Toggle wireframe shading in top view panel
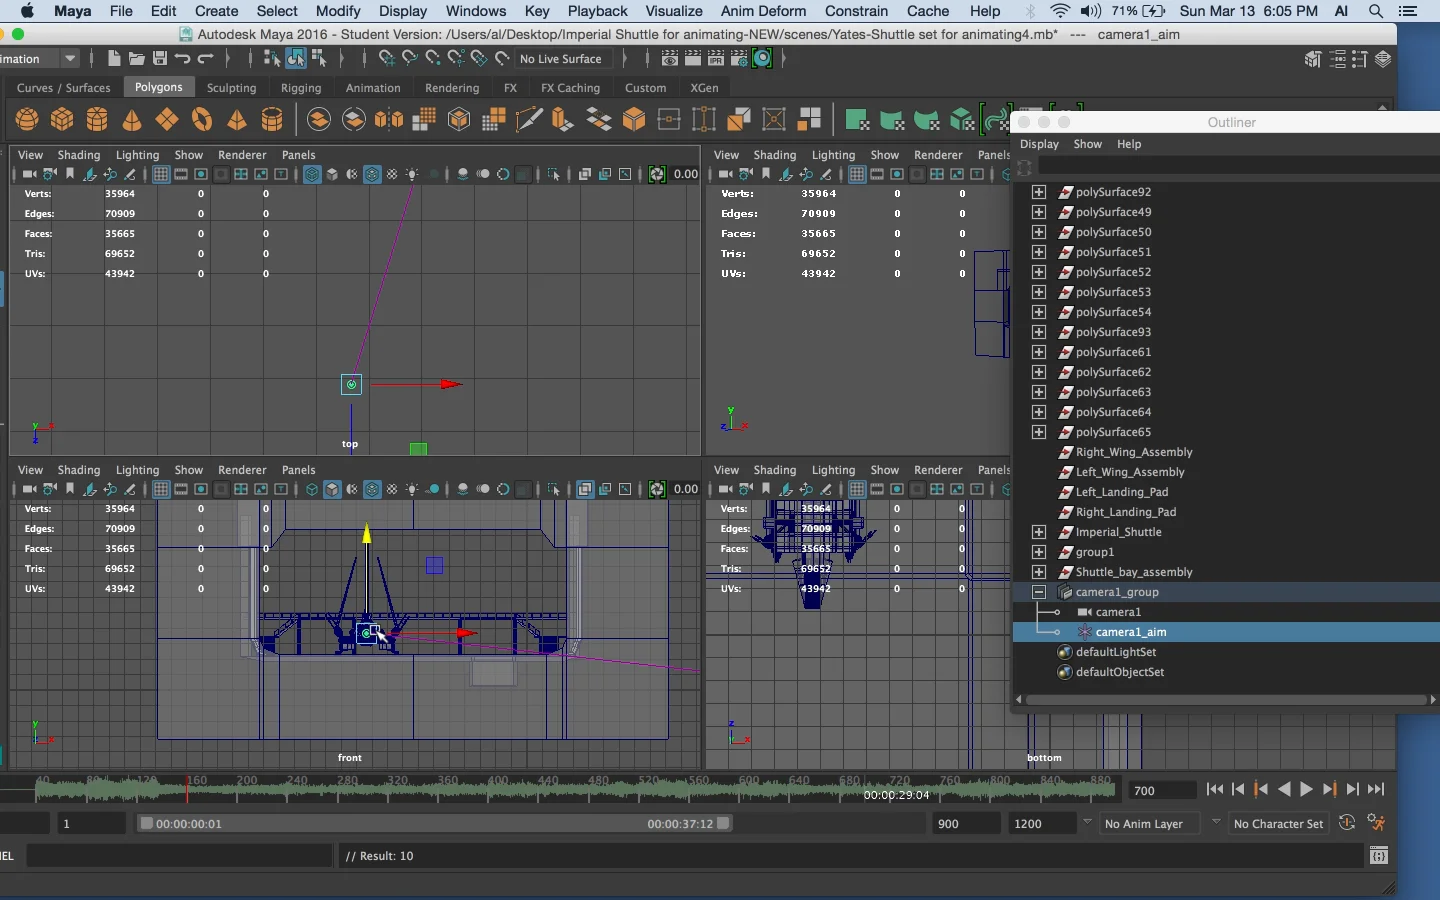This screenshot has width=1440, height=900. (312, 174)
